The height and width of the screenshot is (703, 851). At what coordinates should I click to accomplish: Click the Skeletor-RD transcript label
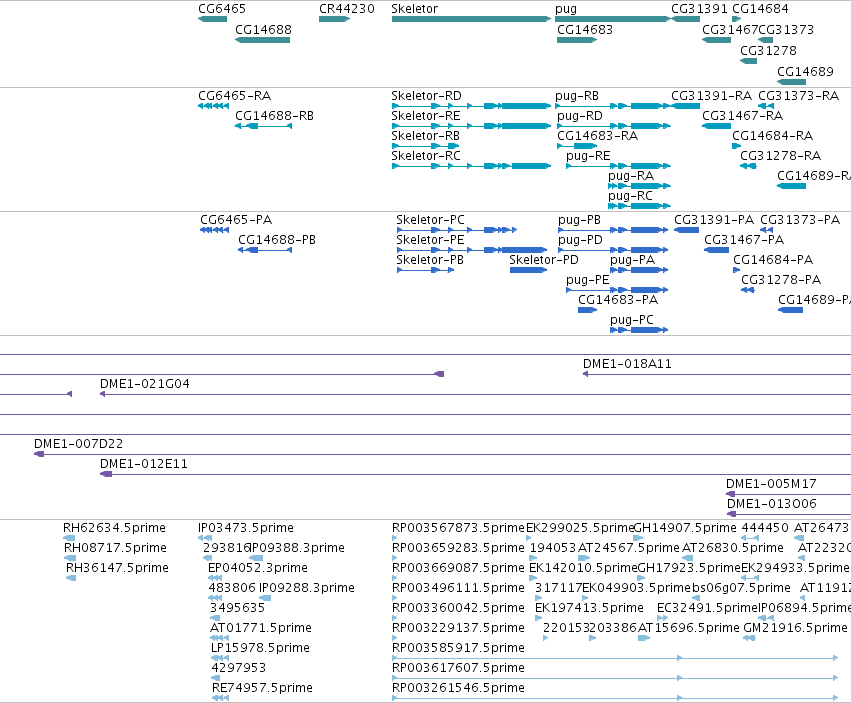point(427,96)
